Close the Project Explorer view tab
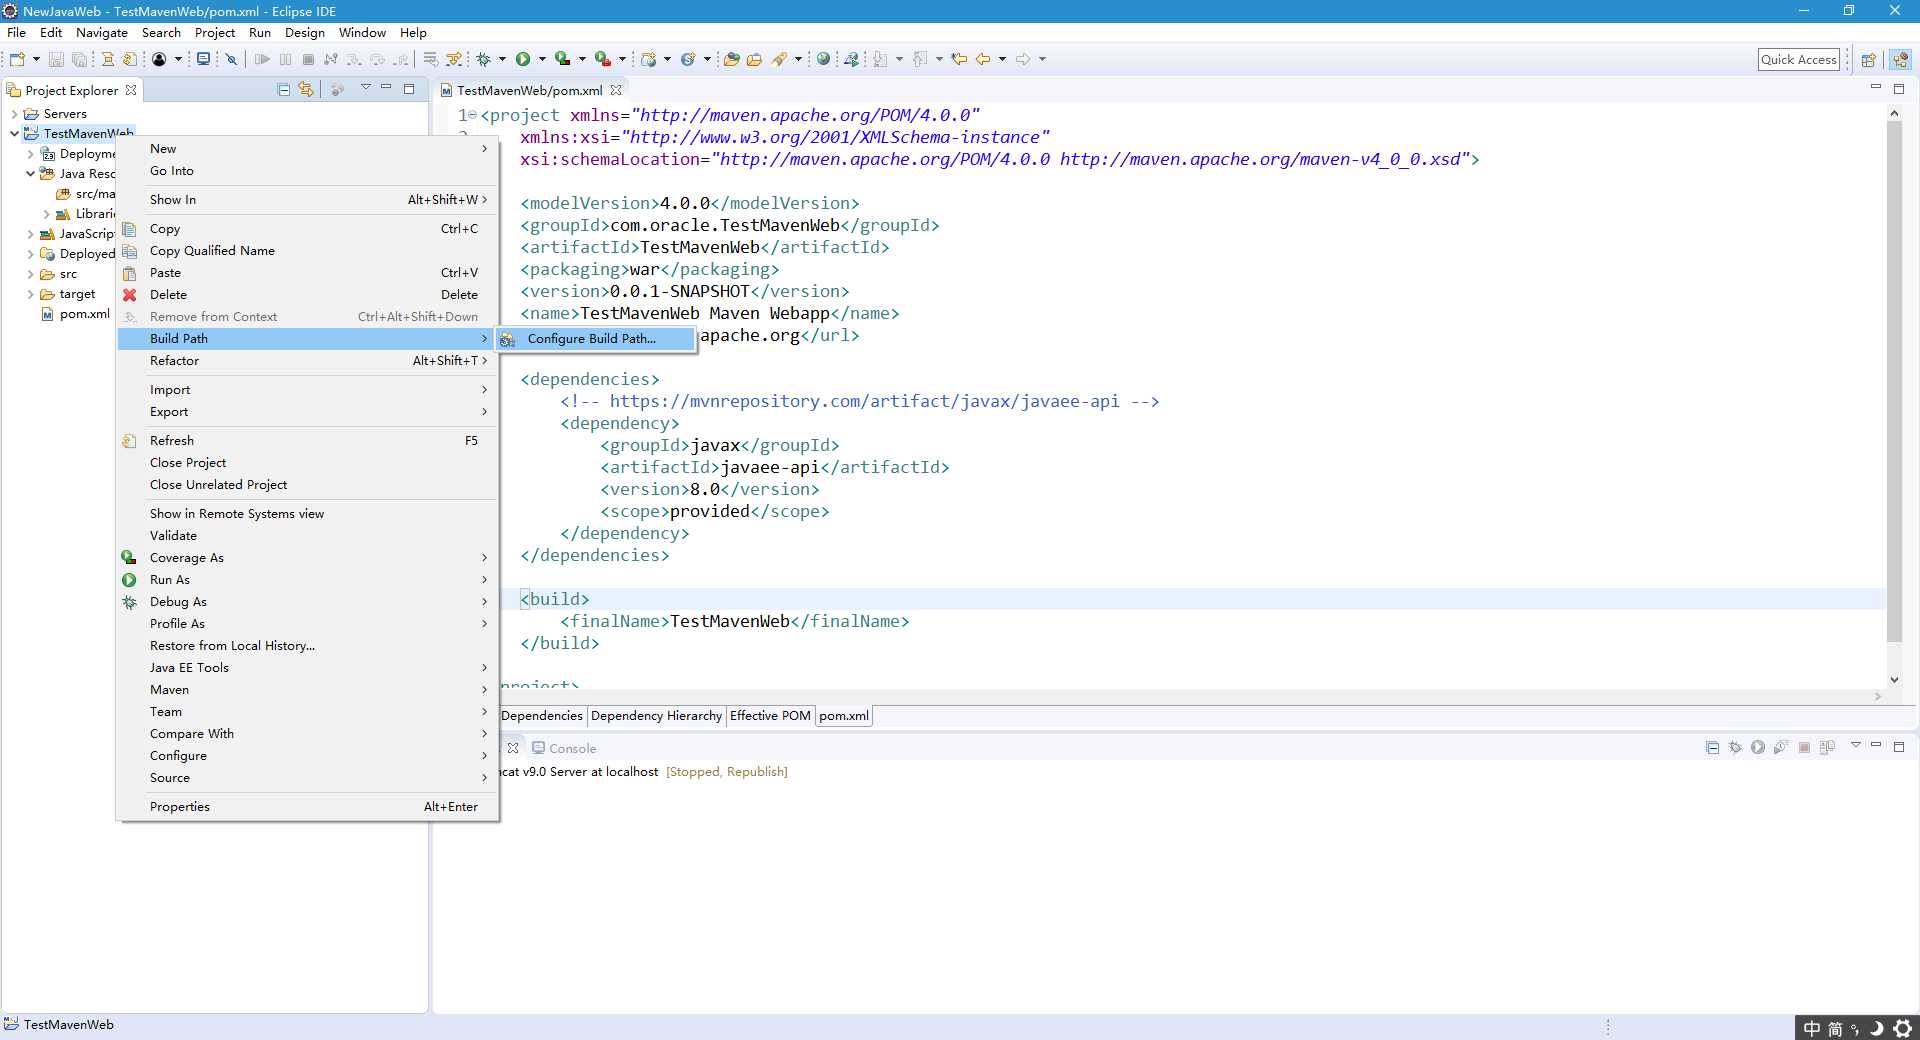The image size is (1920, 1040). (x=131, y=90)
